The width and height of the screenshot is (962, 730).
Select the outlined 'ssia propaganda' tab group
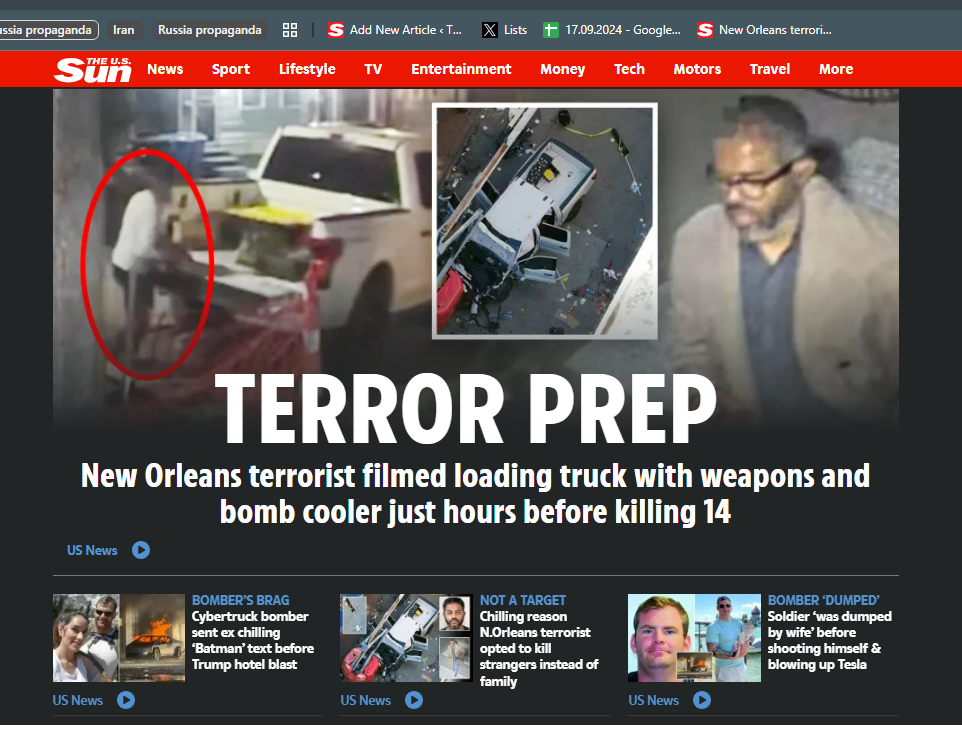coord(47,30)
